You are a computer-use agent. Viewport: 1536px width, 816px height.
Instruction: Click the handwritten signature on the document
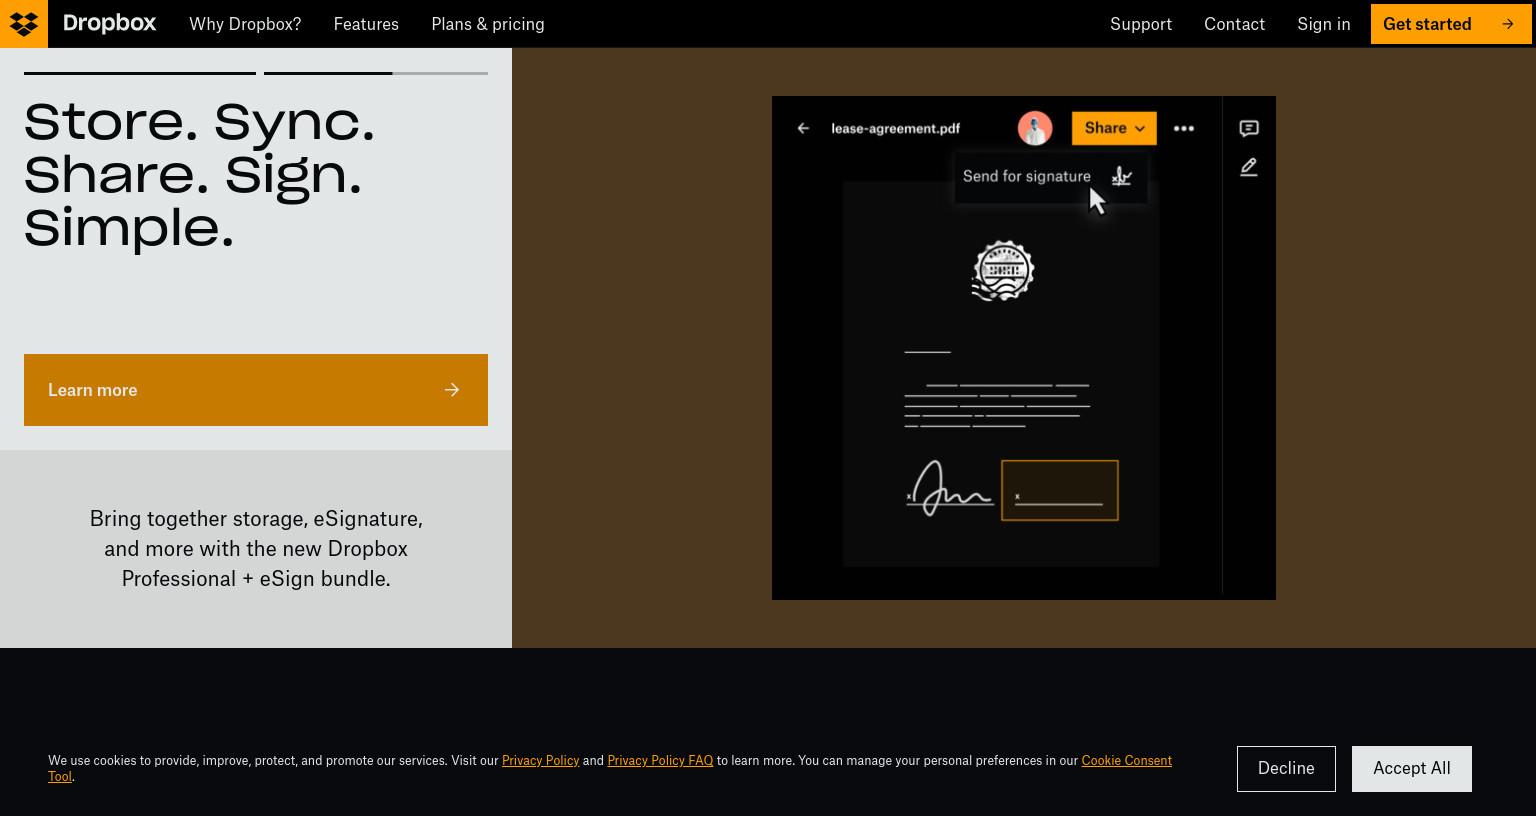coord(949,489)
